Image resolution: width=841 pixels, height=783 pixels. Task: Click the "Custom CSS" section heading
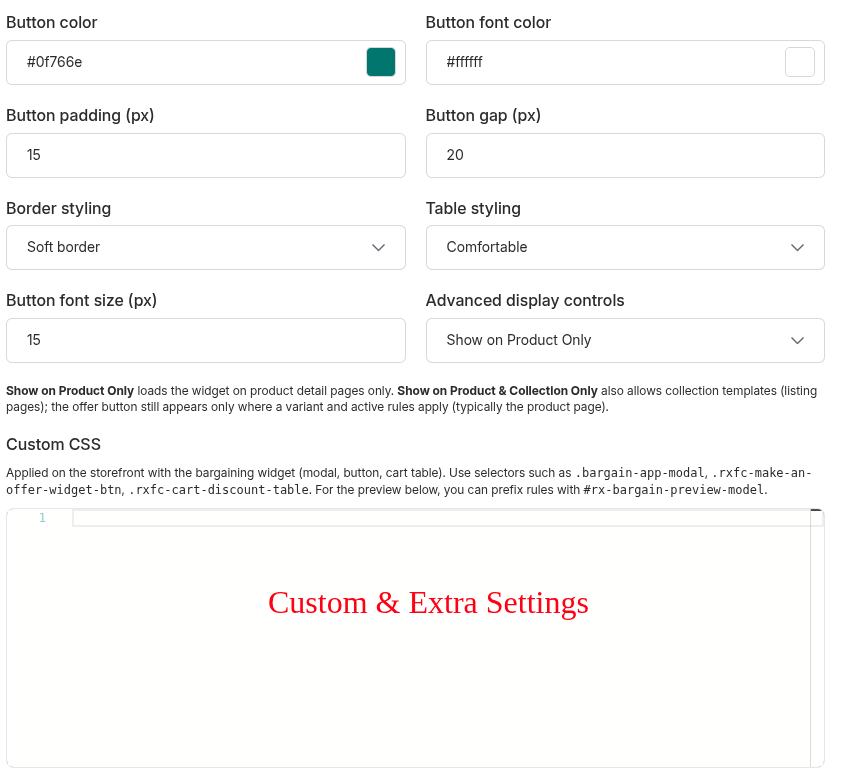(54, 445)
